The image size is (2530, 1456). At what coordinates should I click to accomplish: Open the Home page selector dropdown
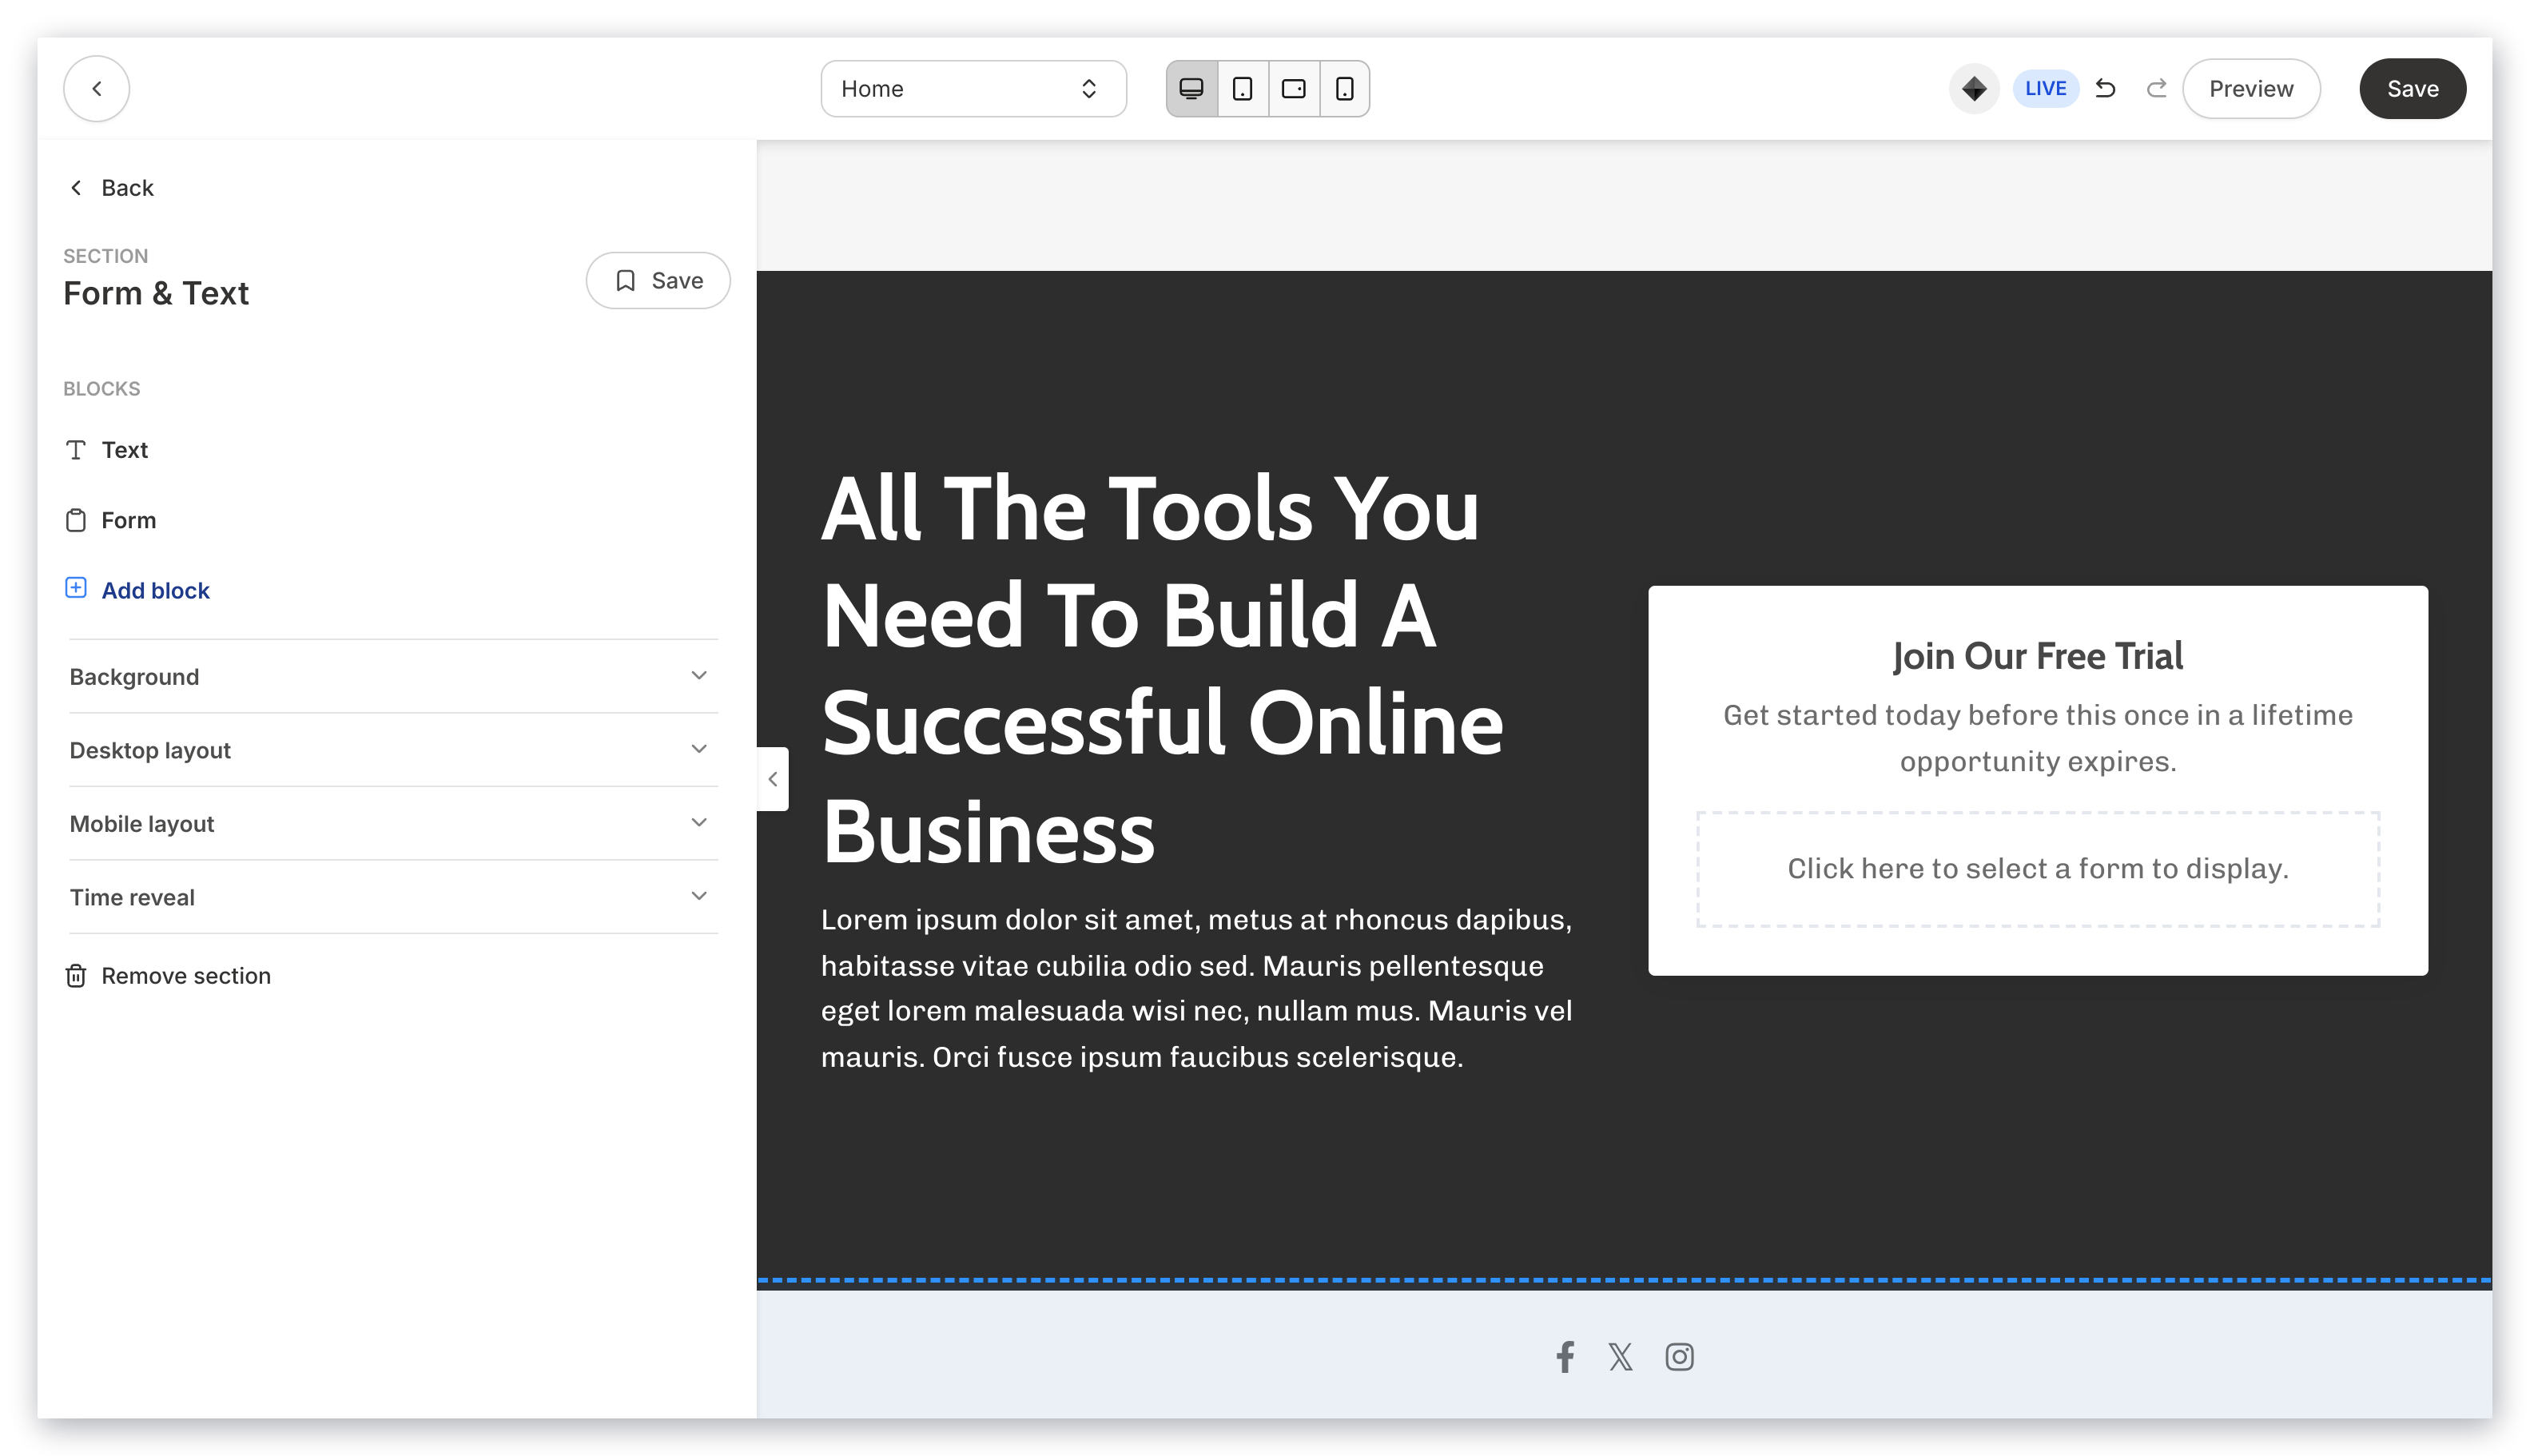(x=973, y=89)
